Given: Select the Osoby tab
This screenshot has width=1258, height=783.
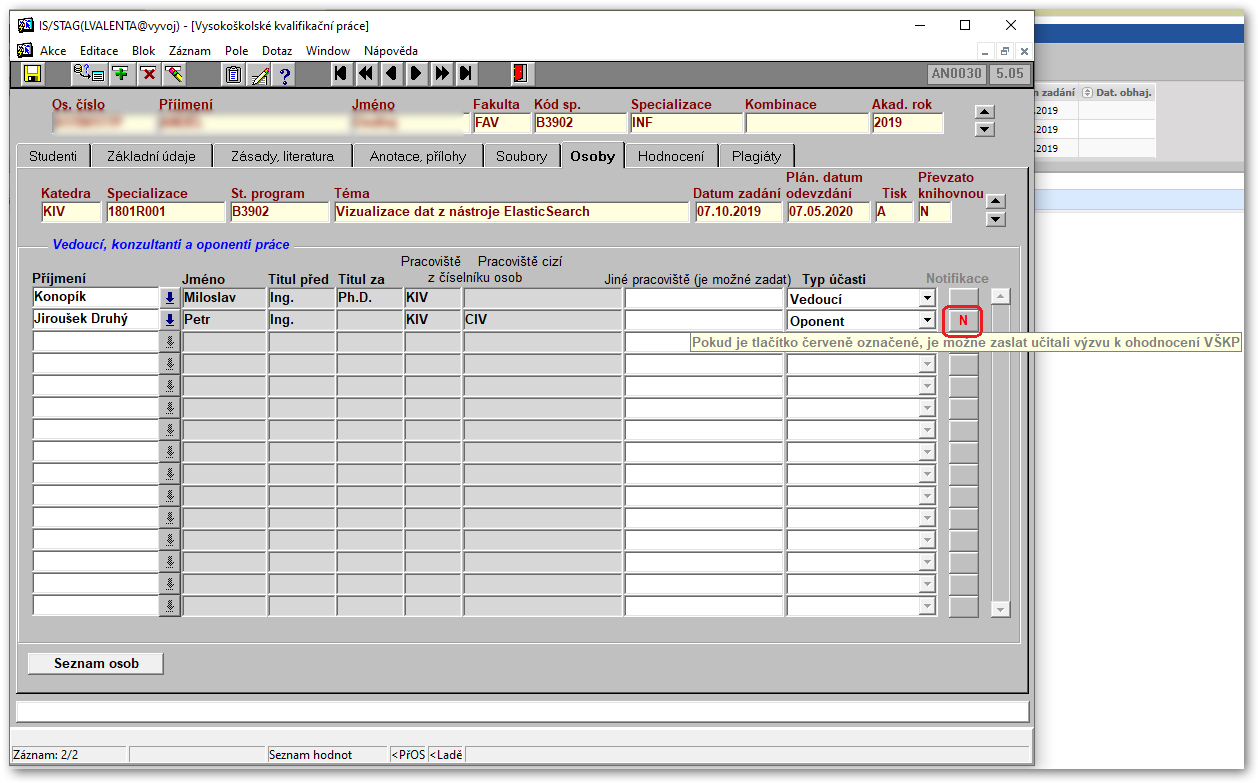Looking at the screenshot, I should 593,155.
